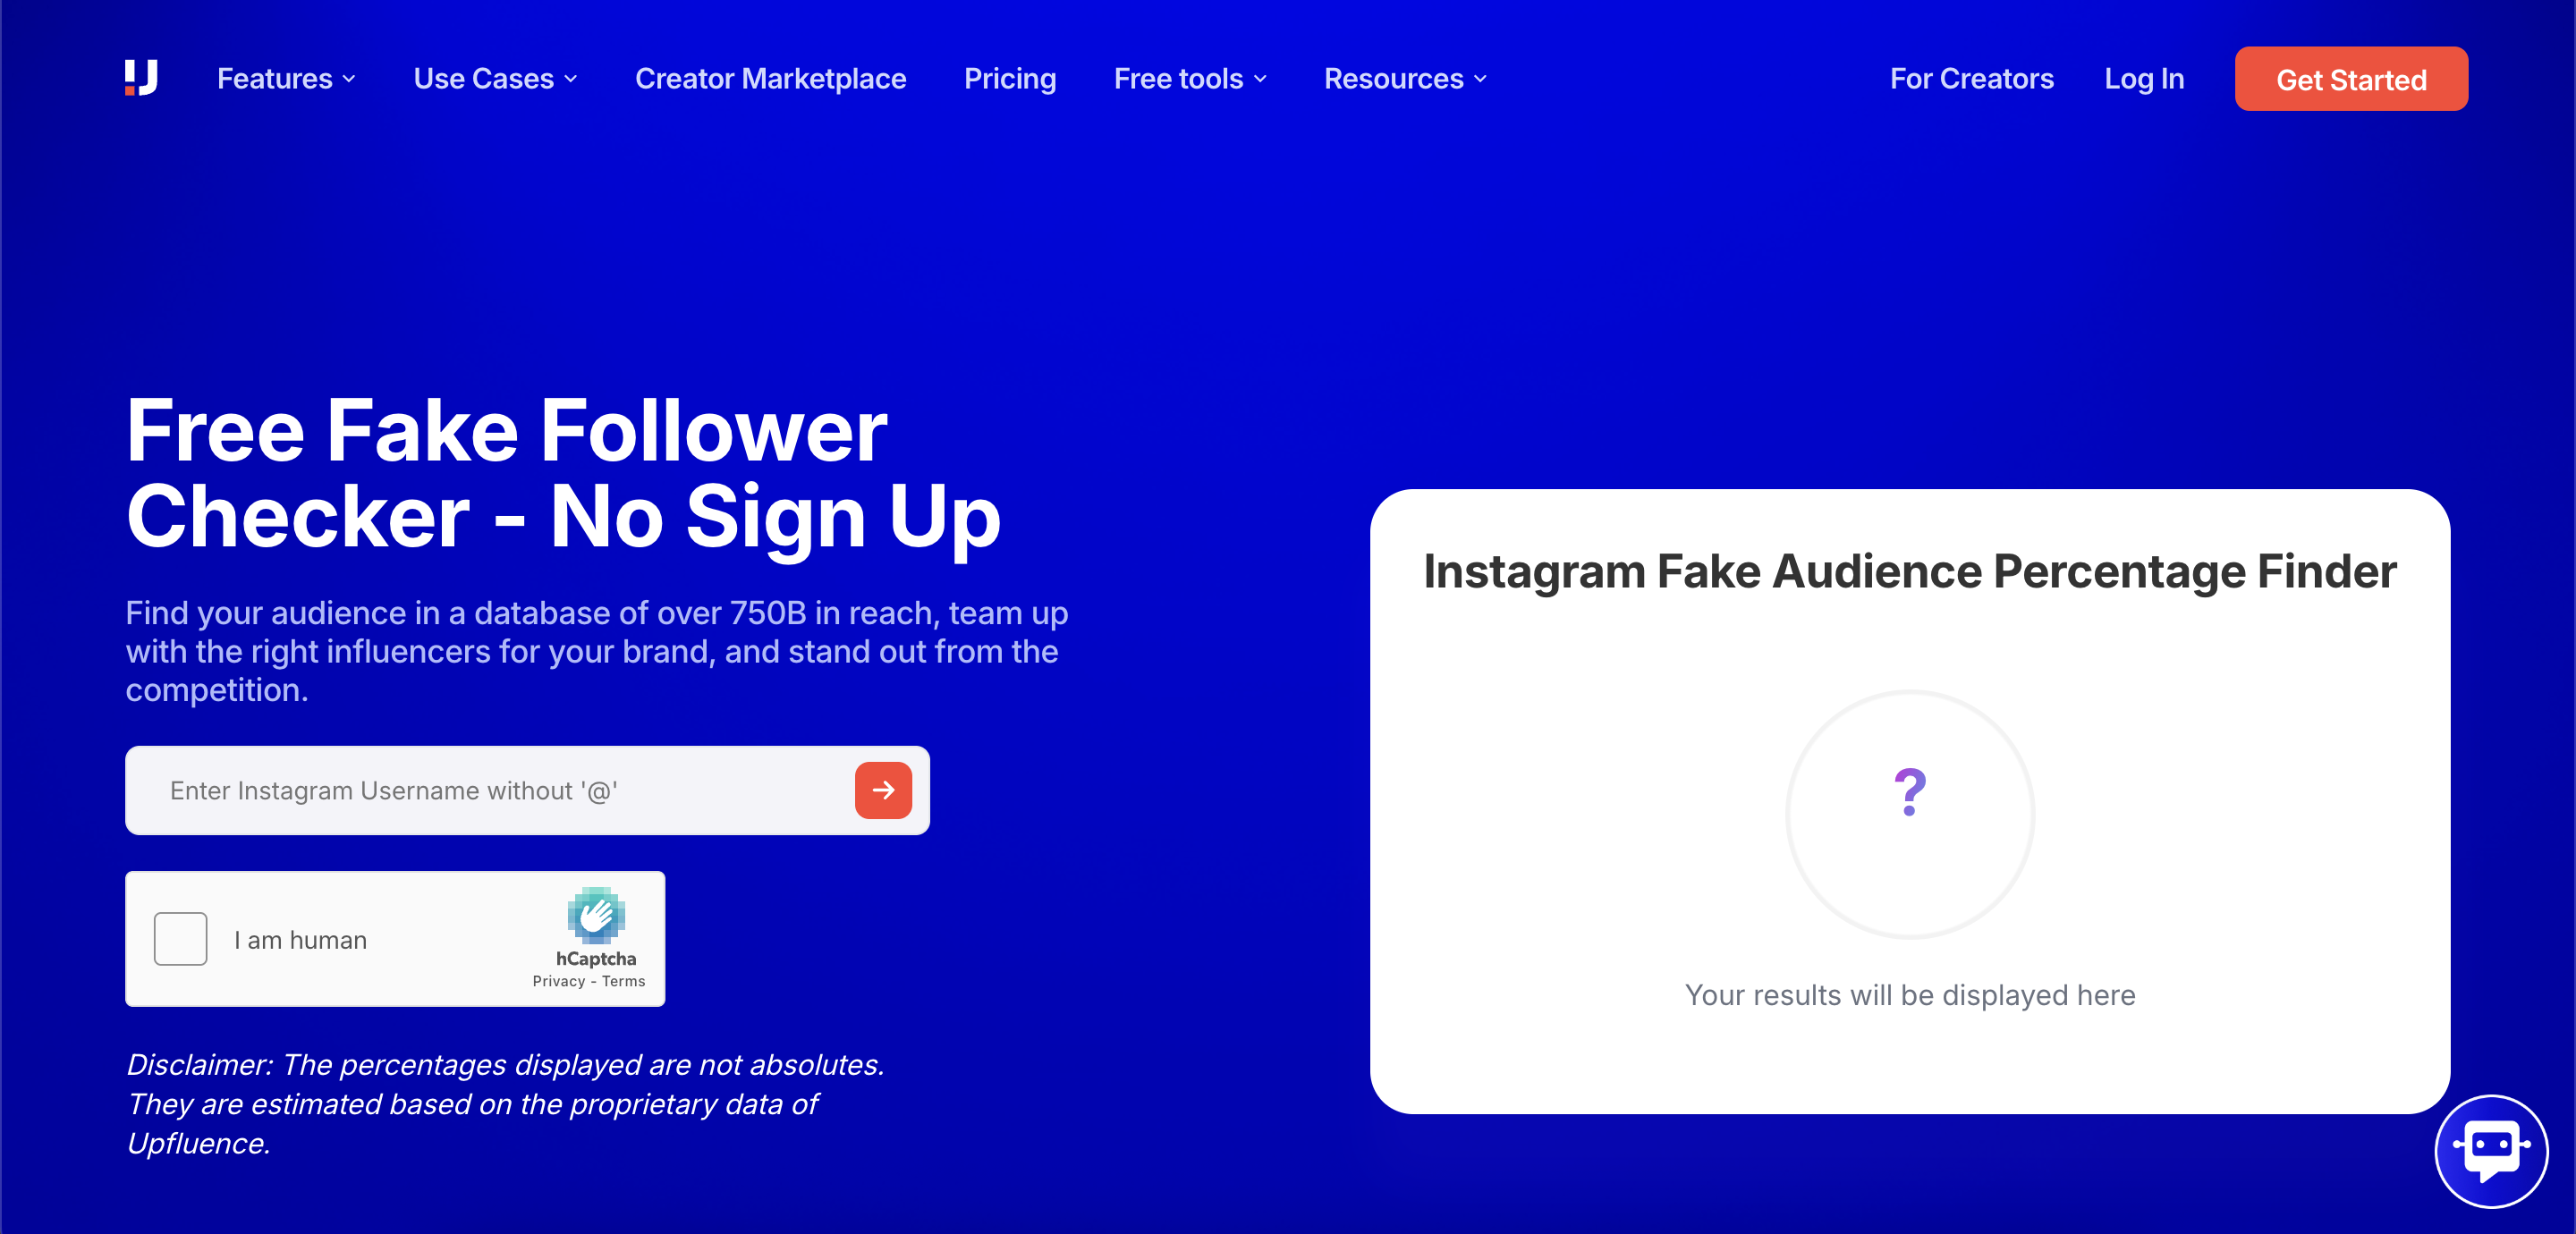Expand the Use Cases dropdown
Screen dimensions: 2576x1234
click(x=494, y=79)
